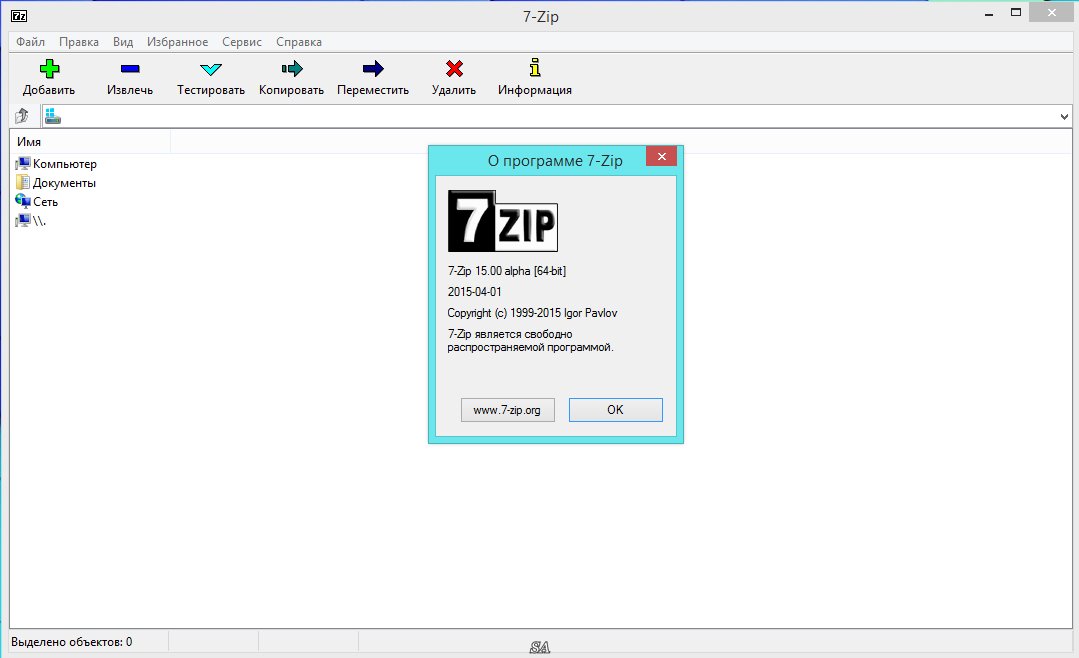Minimize the 7-Zip main window

(x=989, y=14)
